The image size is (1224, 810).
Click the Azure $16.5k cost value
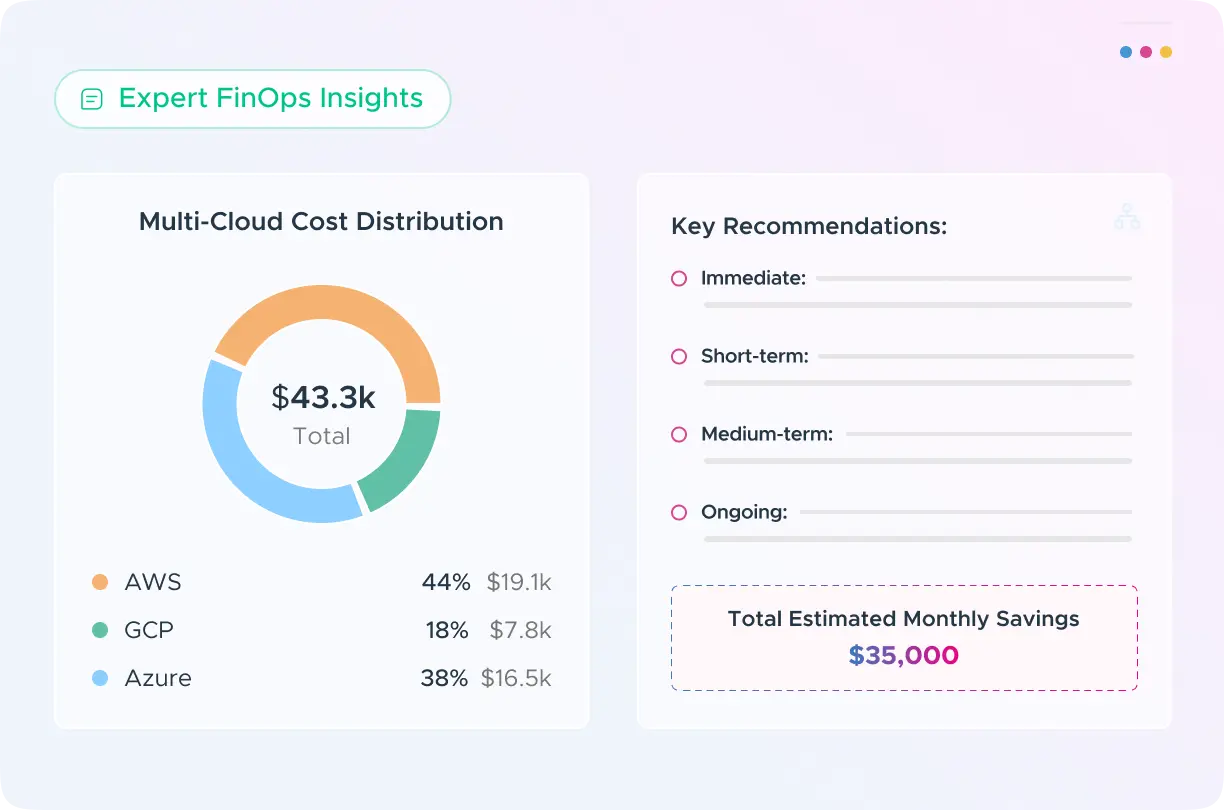pyautogui.click(x=516, y=678)
